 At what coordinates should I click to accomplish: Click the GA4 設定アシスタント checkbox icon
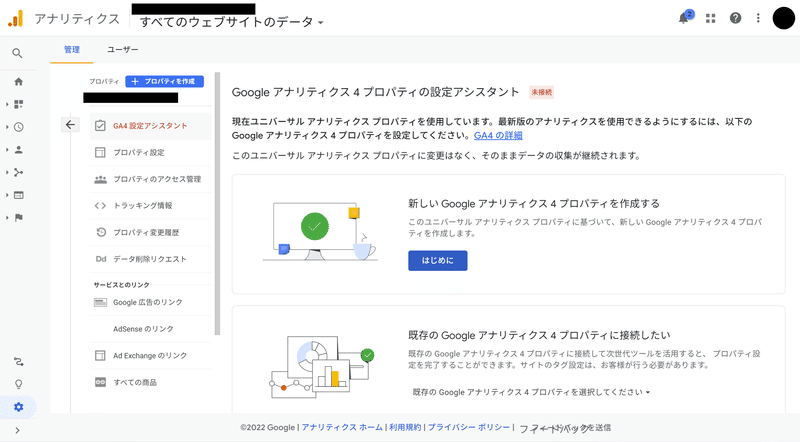coord(101,126)
